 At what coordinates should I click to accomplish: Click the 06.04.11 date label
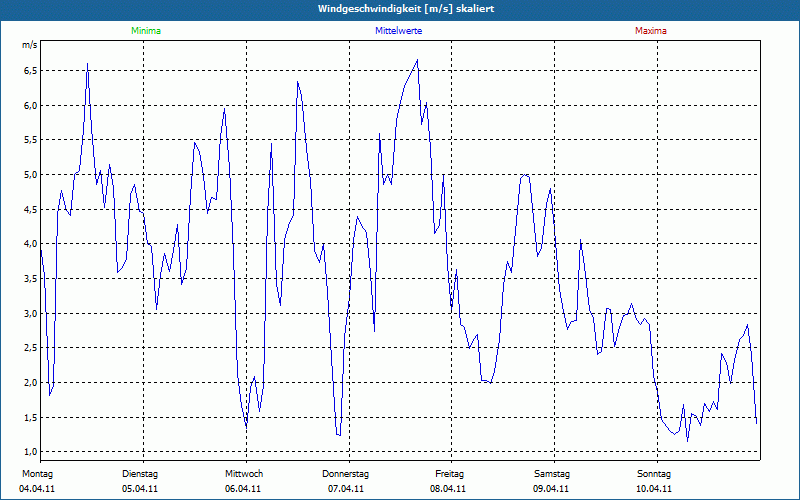[x=243, y=489]
